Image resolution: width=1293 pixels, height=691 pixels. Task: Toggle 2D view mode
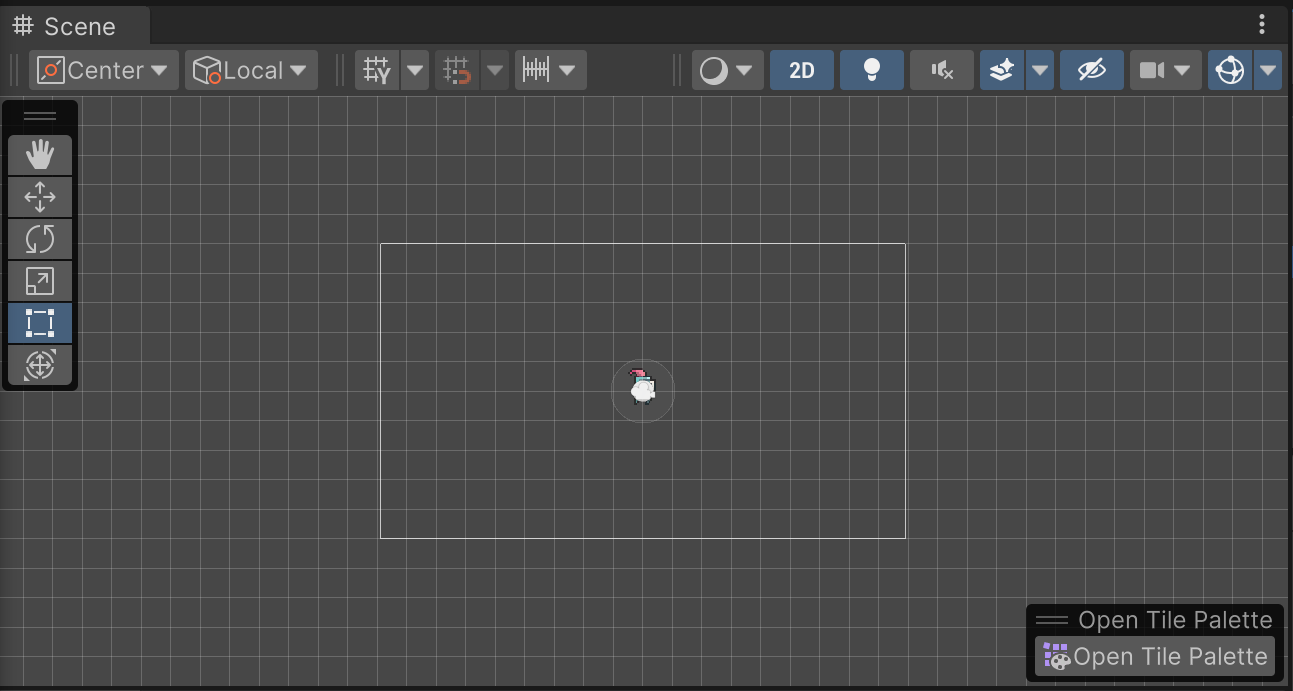(802, 70)
